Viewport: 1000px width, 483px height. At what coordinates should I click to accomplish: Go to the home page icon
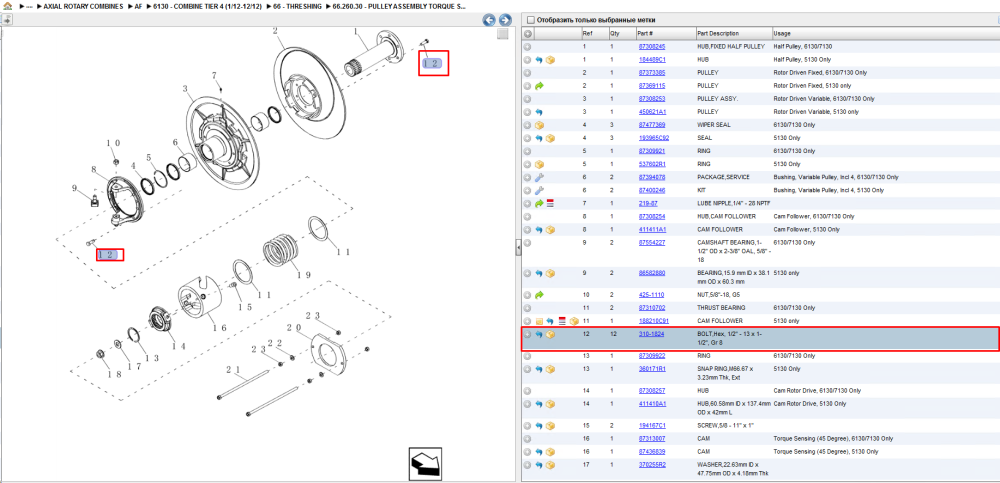(x=8, y=5)
